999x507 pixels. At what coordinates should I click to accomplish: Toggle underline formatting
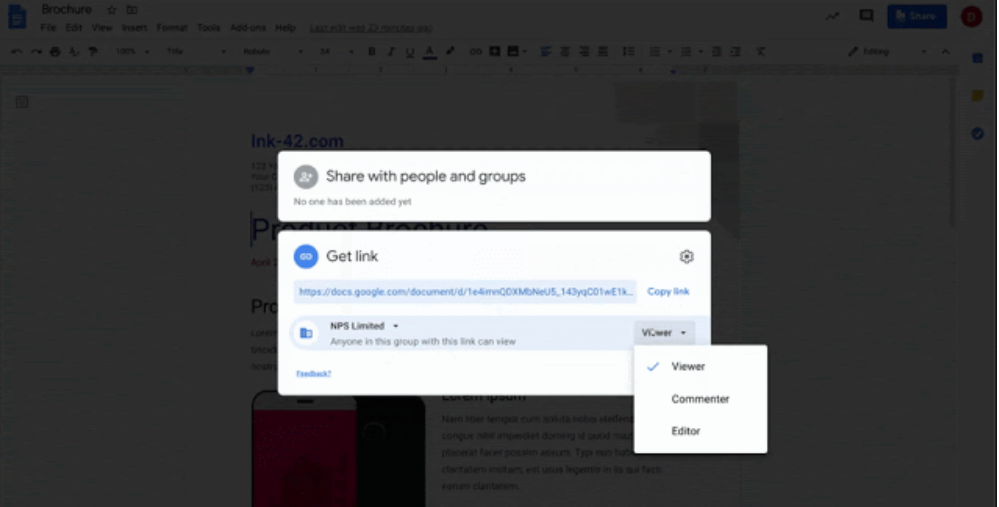[x=410, y=52]
